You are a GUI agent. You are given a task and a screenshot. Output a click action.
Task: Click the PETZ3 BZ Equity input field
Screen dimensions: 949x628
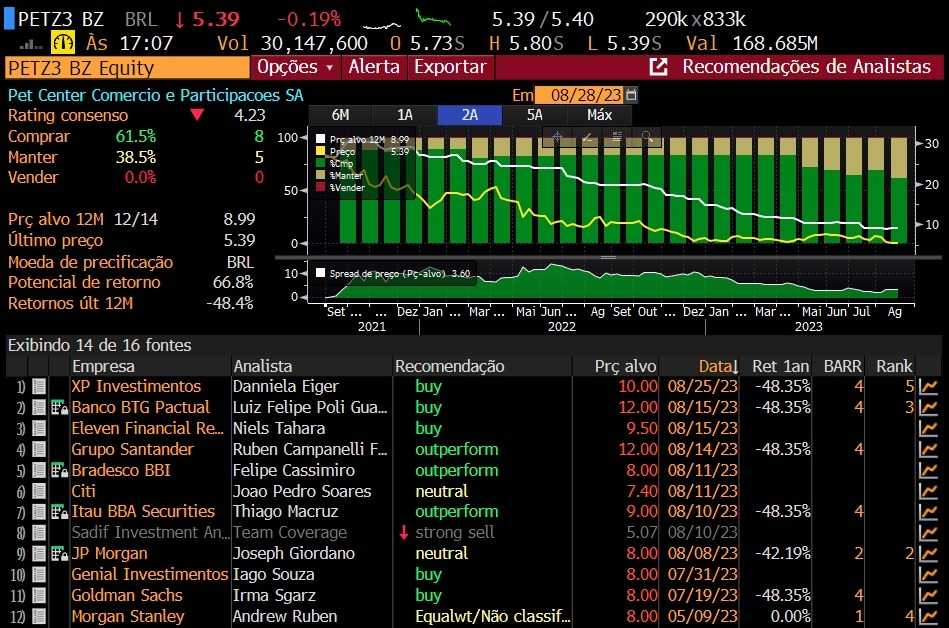tap(126, 68)
